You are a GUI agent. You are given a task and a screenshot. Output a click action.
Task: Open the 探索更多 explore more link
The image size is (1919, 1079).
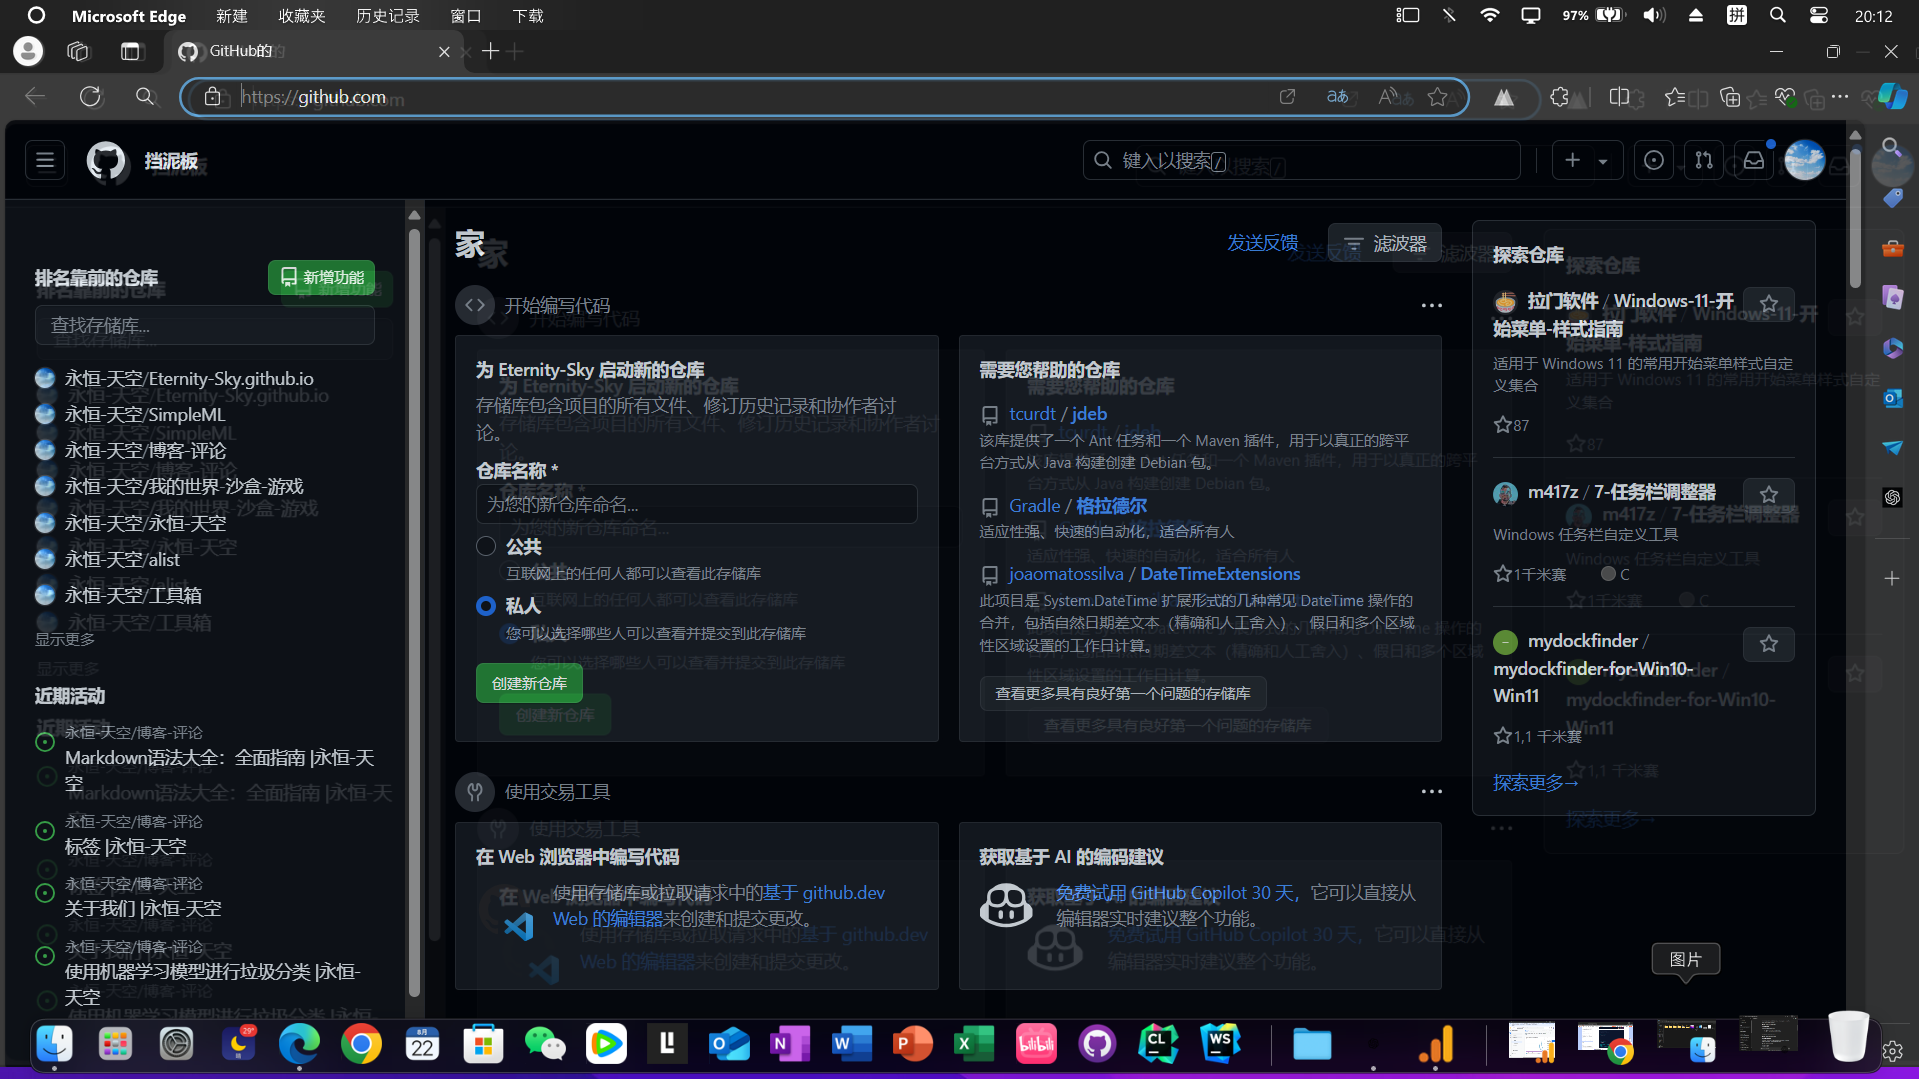[1535, 783]
